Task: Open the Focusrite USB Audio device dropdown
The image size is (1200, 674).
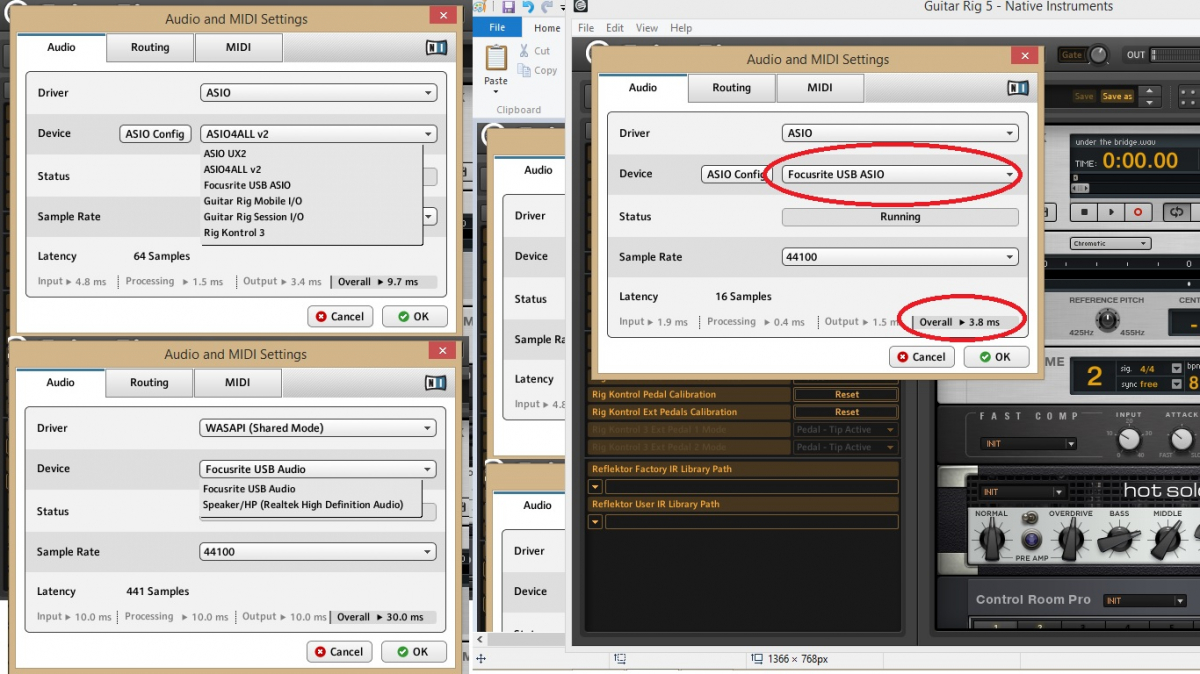Action: (318, 469)
